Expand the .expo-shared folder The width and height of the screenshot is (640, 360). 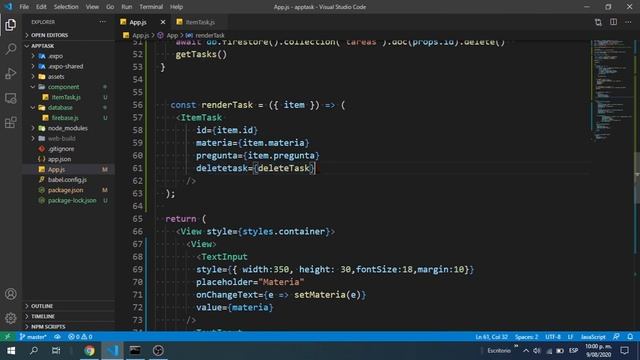pos(65,66)
